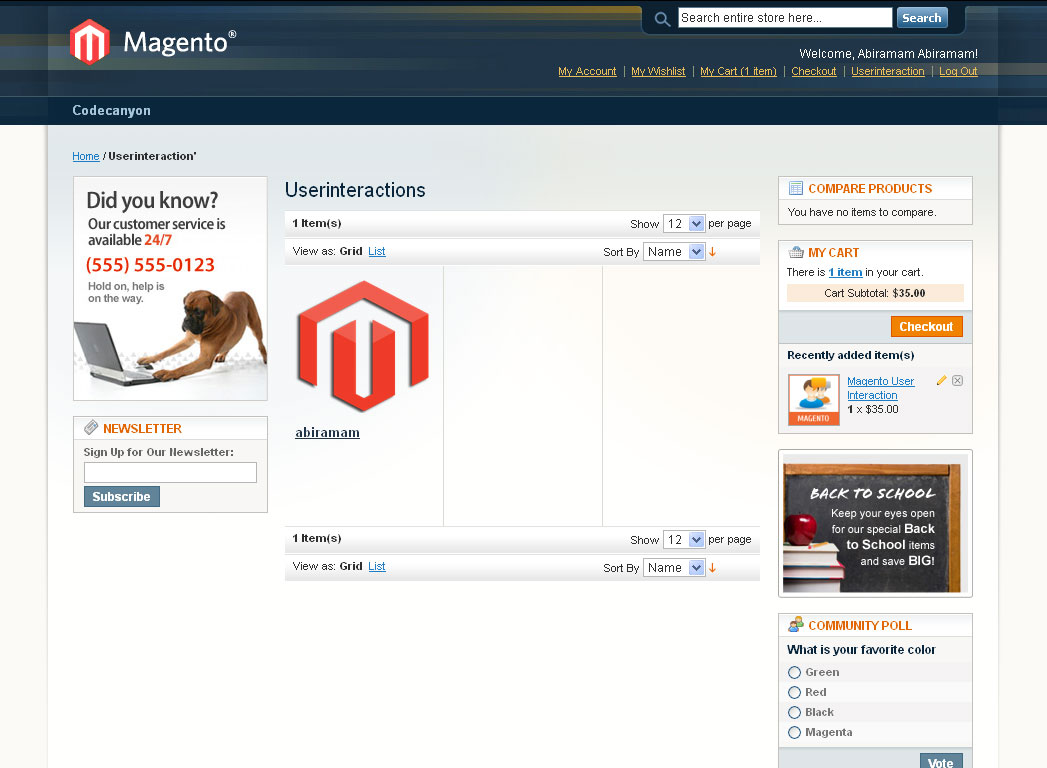Open Magento User Interaction product link
The image size is (1047, 768).
[x=880, y=388]
